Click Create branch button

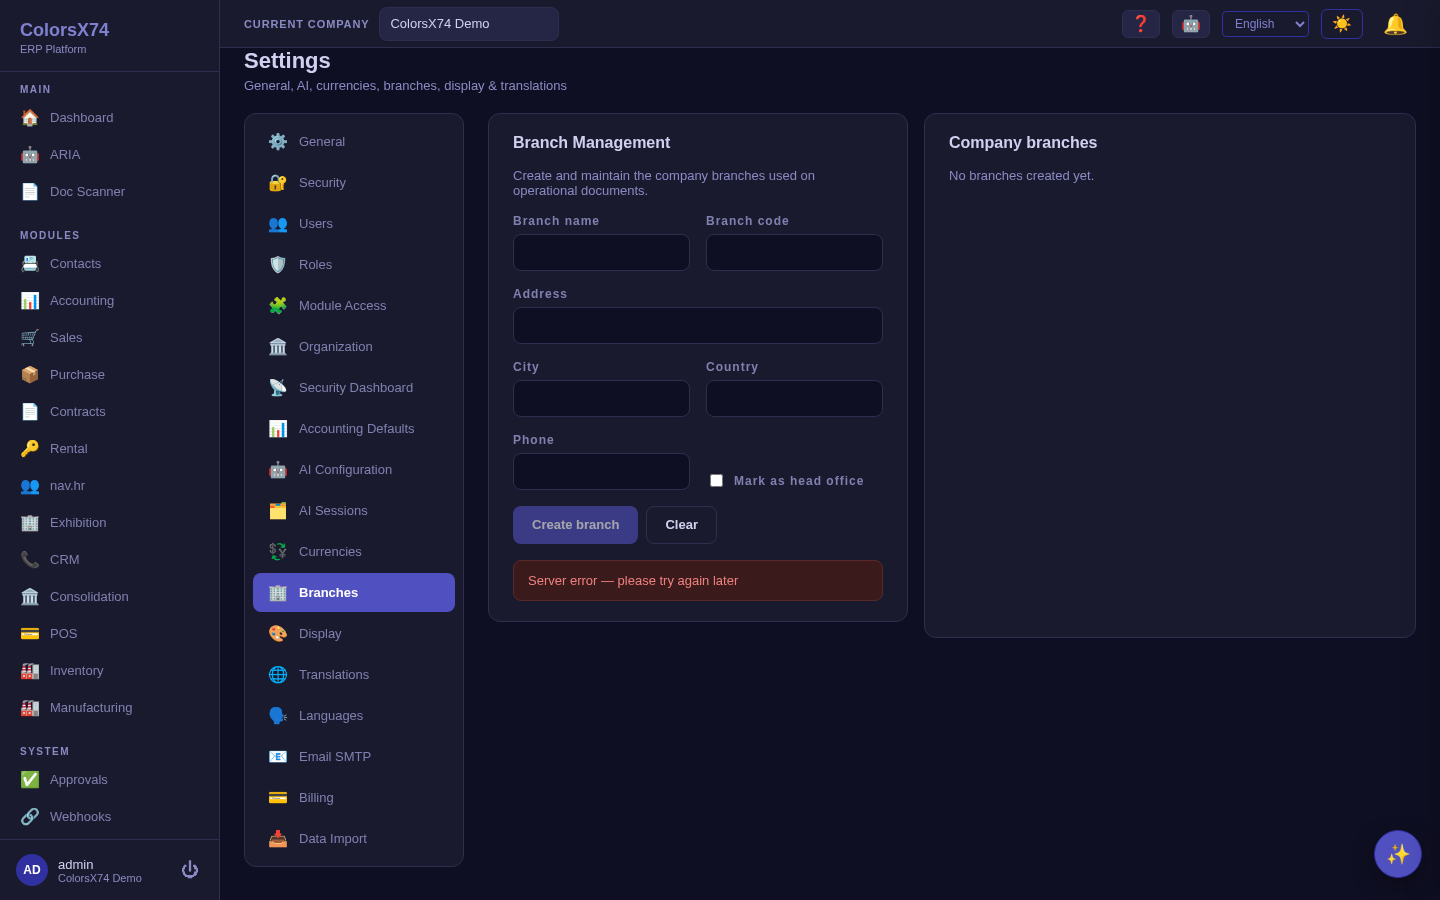tap(575, 525)
